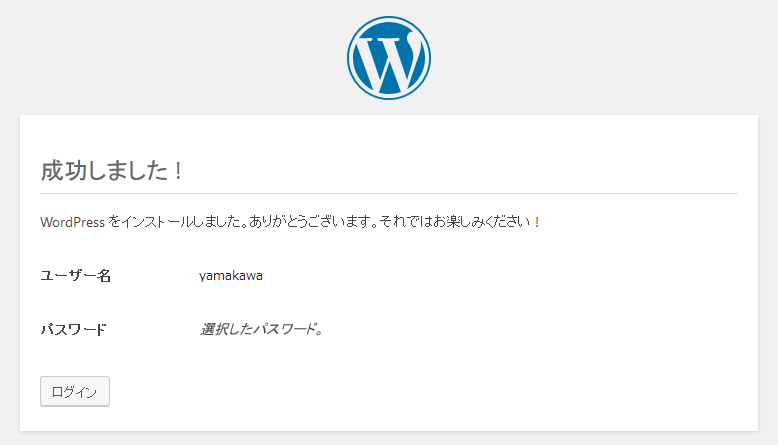Click the exclamation mark ending the heading
The image size is (778, 445).
179,171
